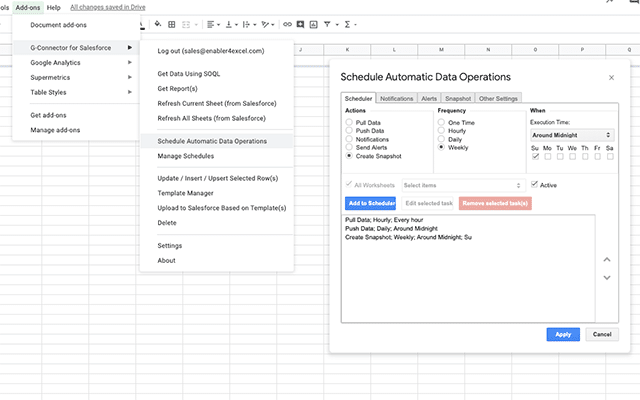Uncheck the Sunday checkbox
640x400 pixels.
pos(536,156)
